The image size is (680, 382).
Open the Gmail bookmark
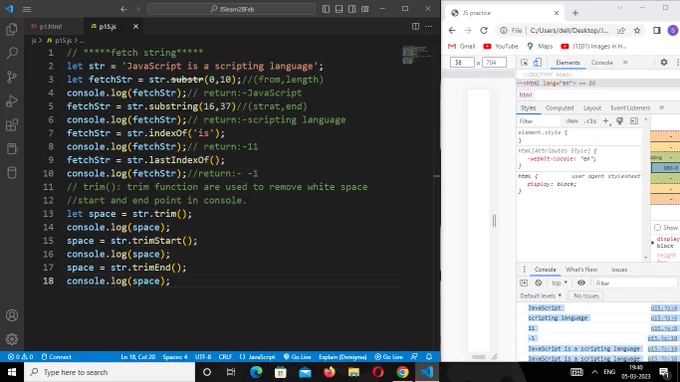pyautogui.click(x=461, y=46)
